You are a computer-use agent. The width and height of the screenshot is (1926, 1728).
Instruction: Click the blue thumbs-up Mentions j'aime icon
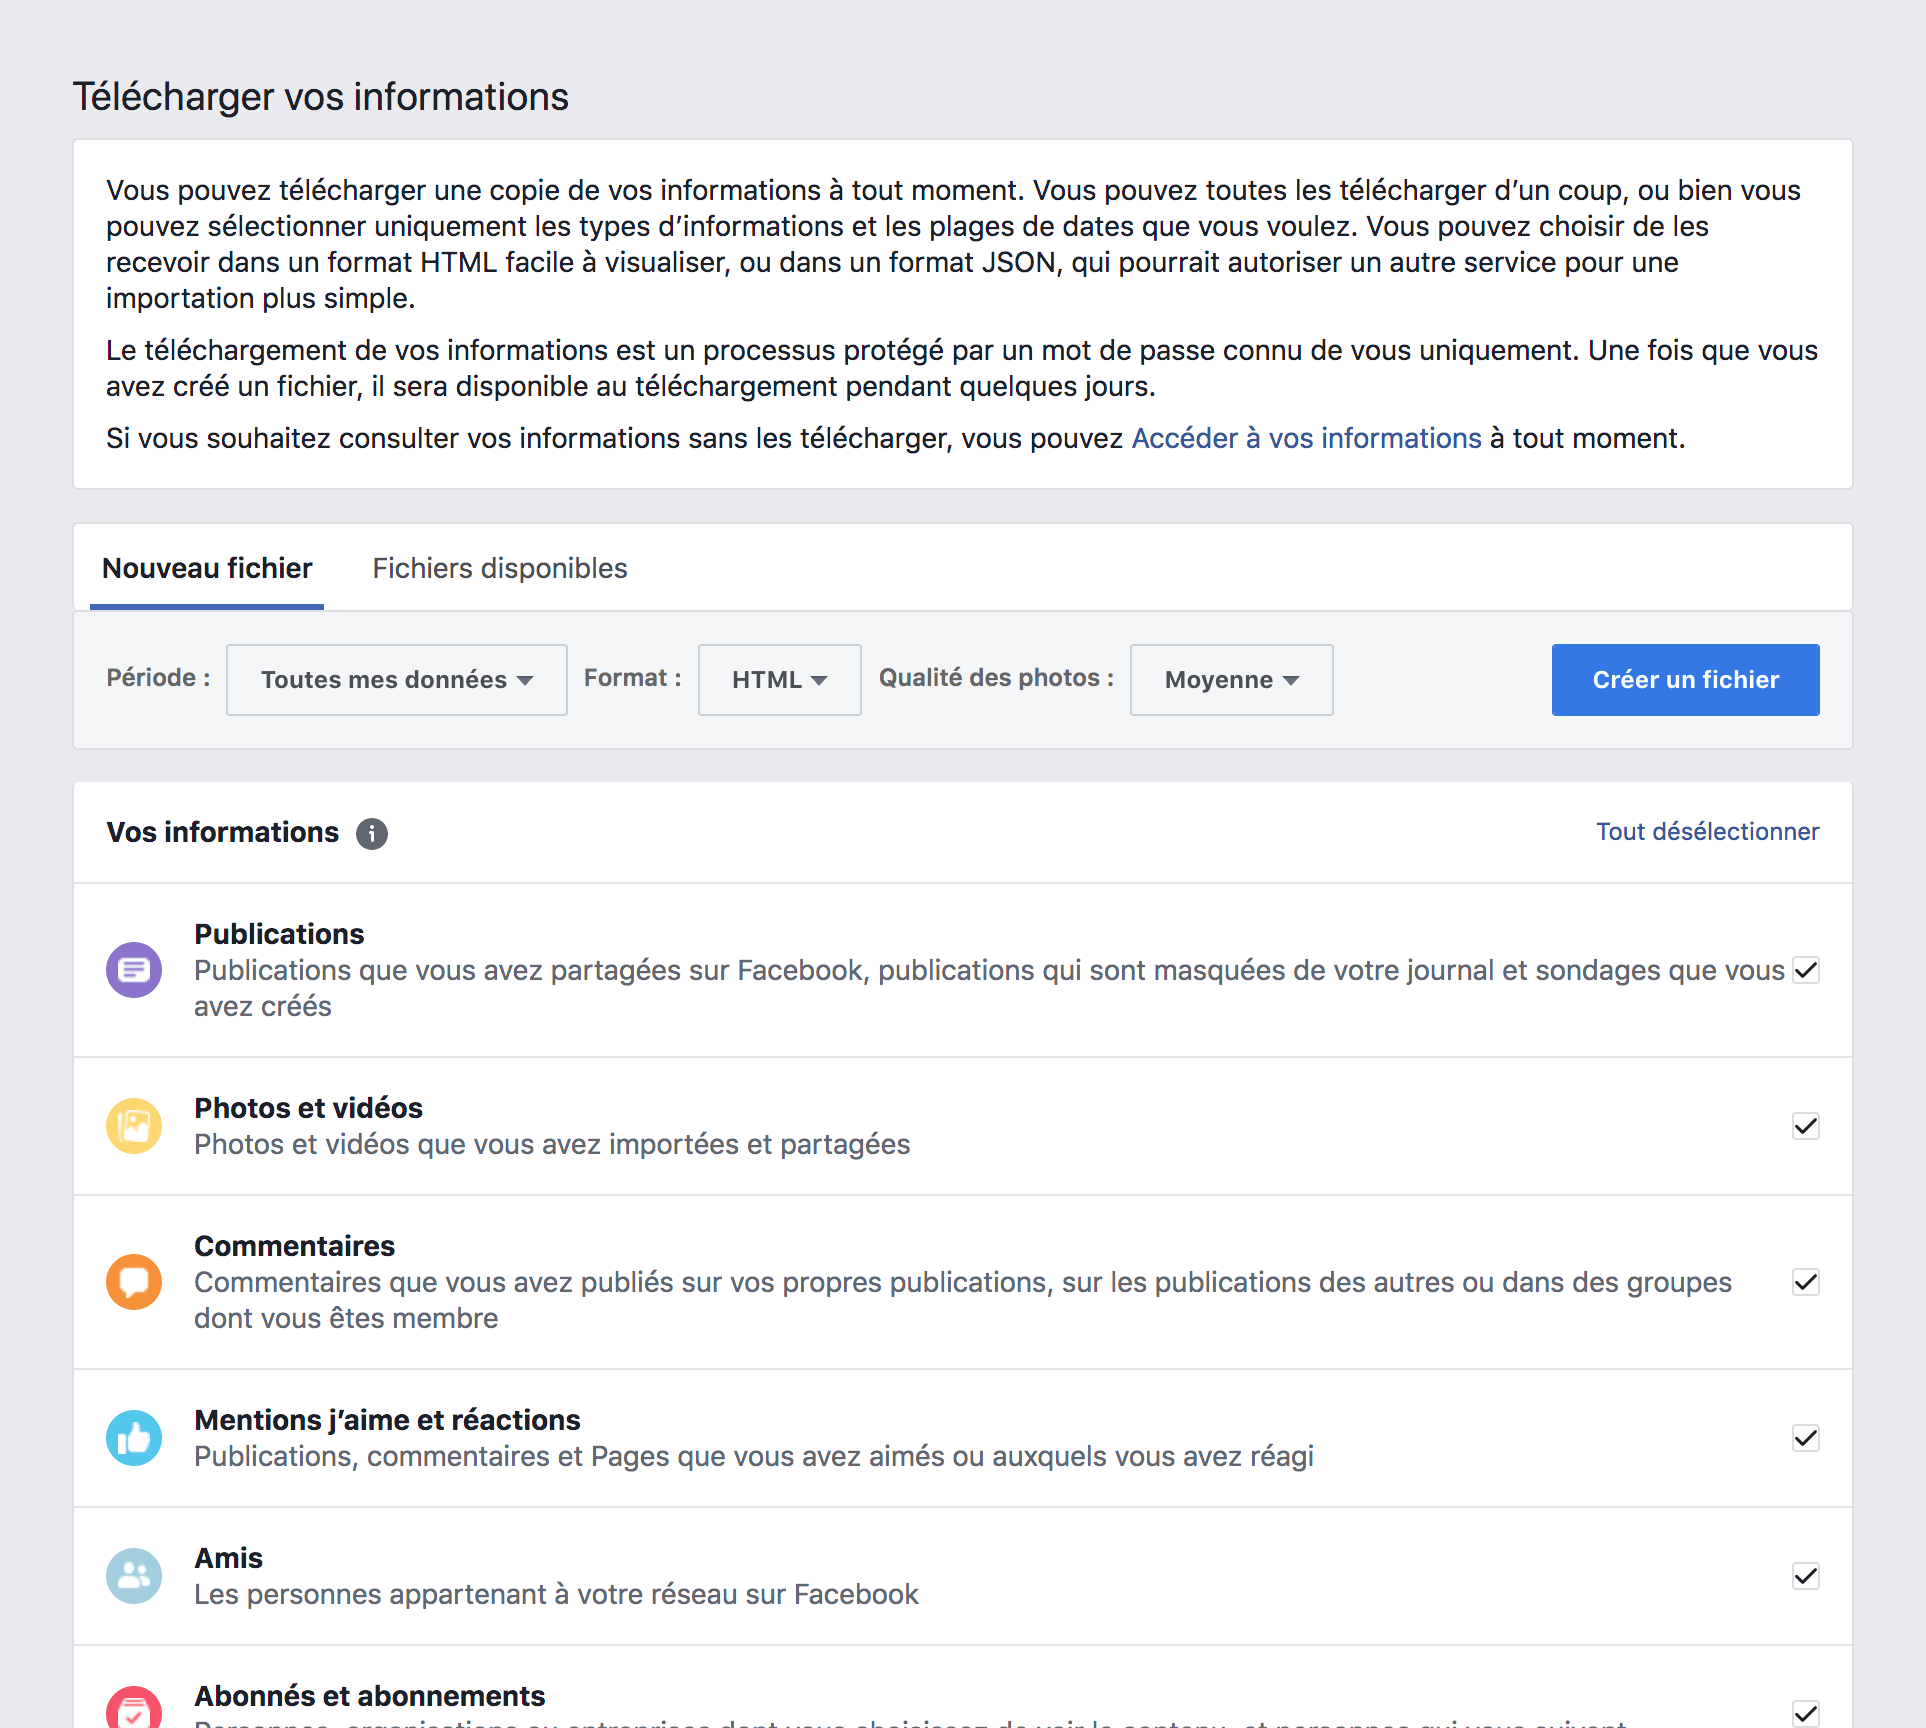tap(134, 1437)
